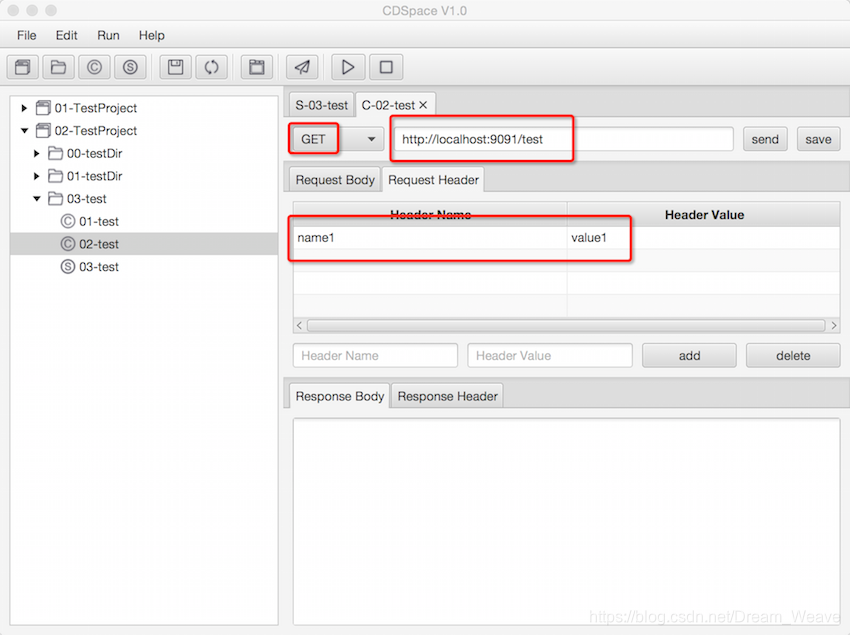850x635 pixels.
Task: Click the 02-TestProject project icon
Action: coord(43,131)
